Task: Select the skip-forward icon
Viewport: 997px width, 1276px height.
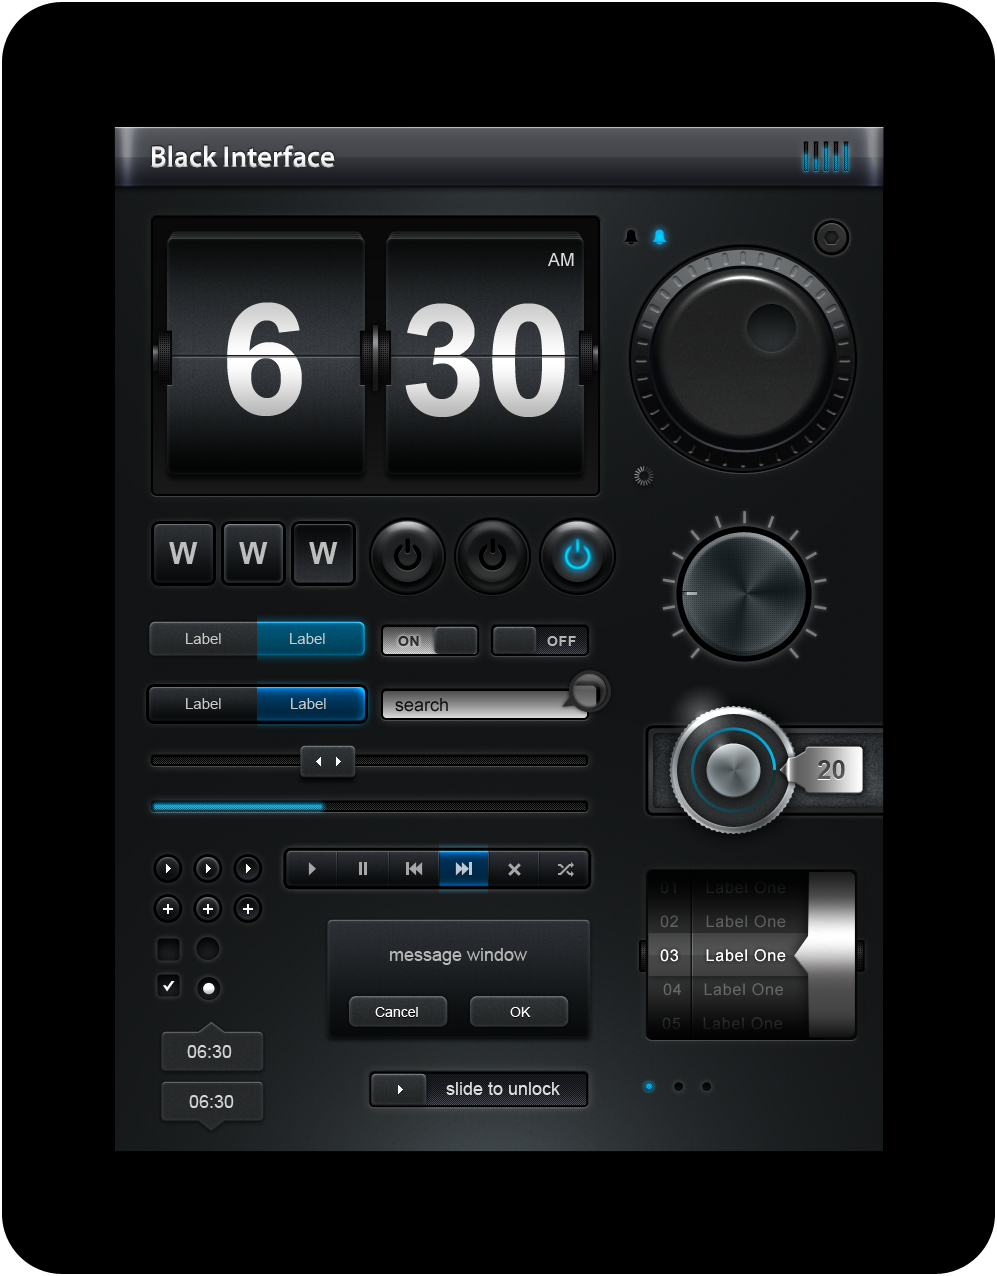Action: click(x=463, y=869)
